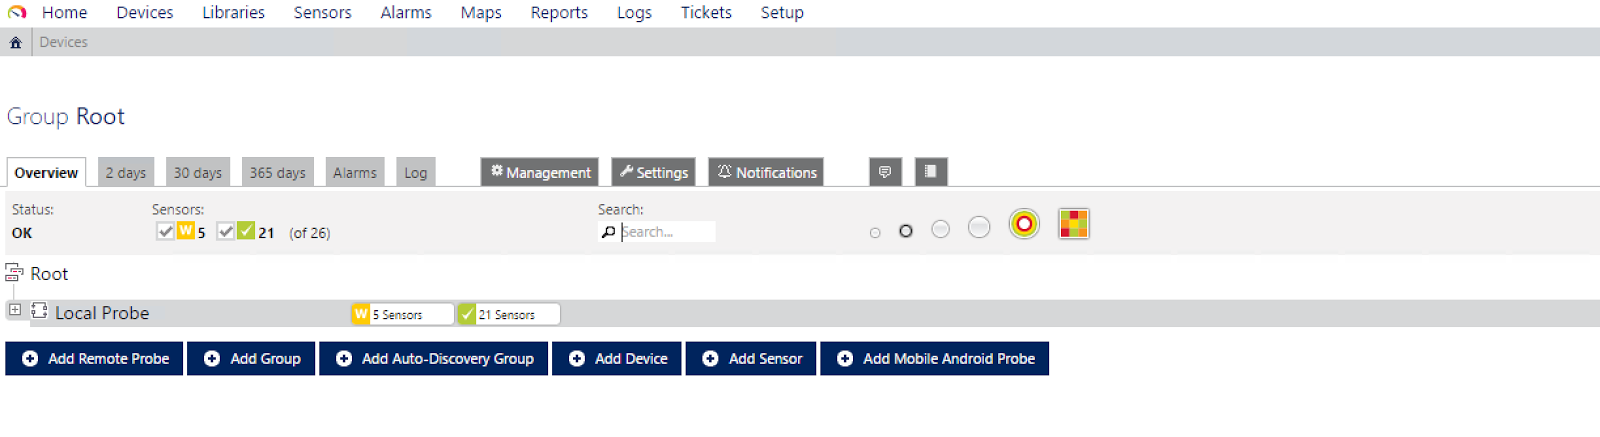Switch to sunburst view icon
1600x437 pixels.
pyautogui.click(x=1024, y=224)
